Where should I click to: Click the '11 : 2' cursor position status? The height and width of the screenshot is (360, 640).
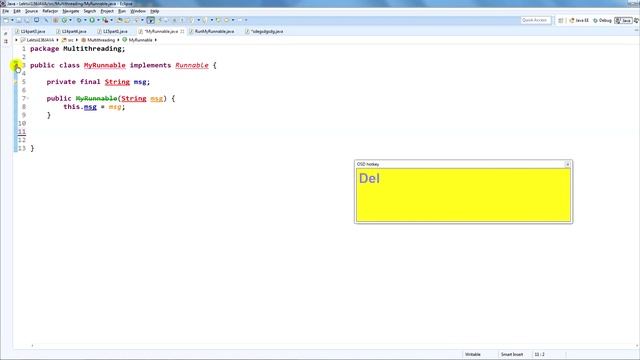click(540, 354)
